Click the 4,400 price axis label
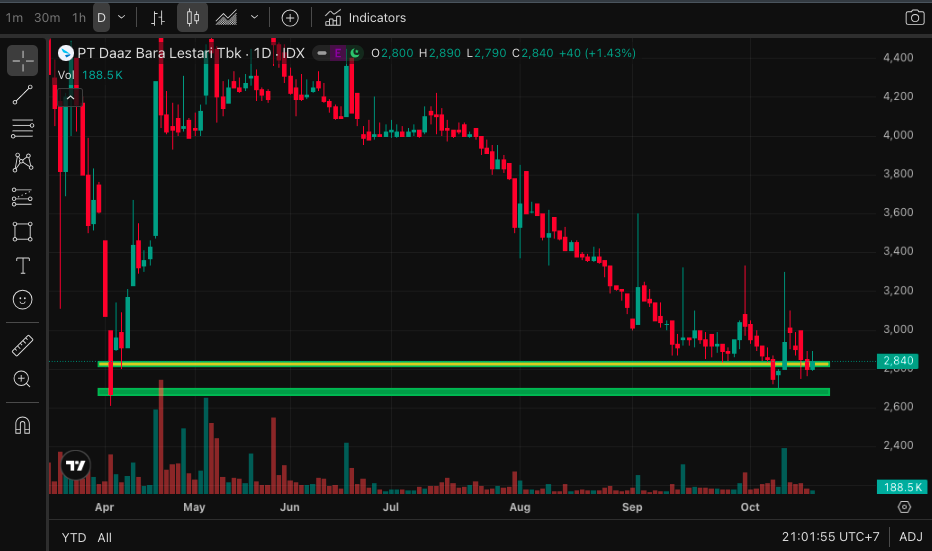This screenshot has height=551, width=932. point(898,58)
